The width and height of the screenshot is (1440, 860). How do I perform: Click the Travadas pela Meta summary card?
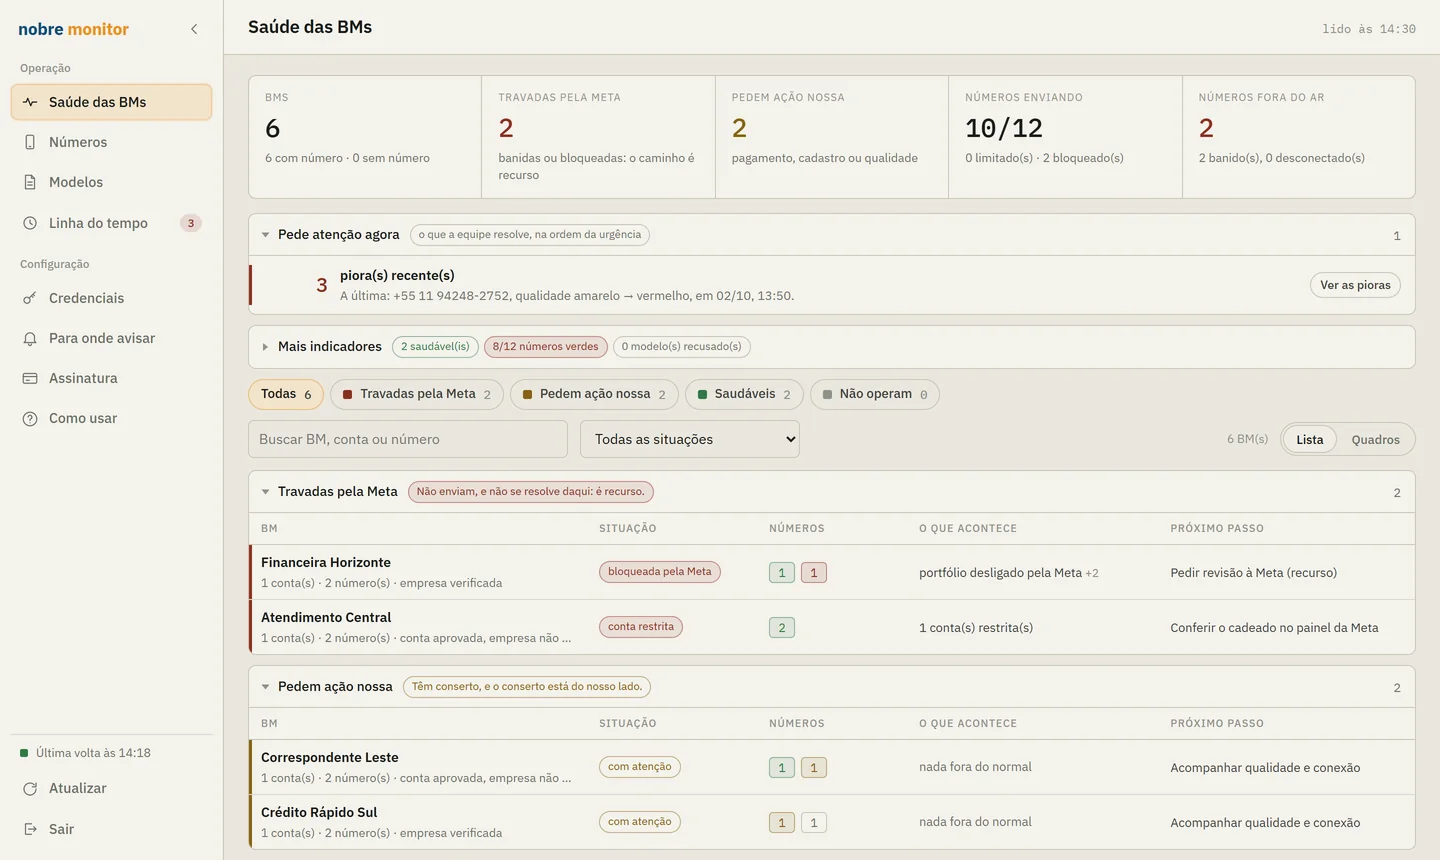[x=598, y=137]
